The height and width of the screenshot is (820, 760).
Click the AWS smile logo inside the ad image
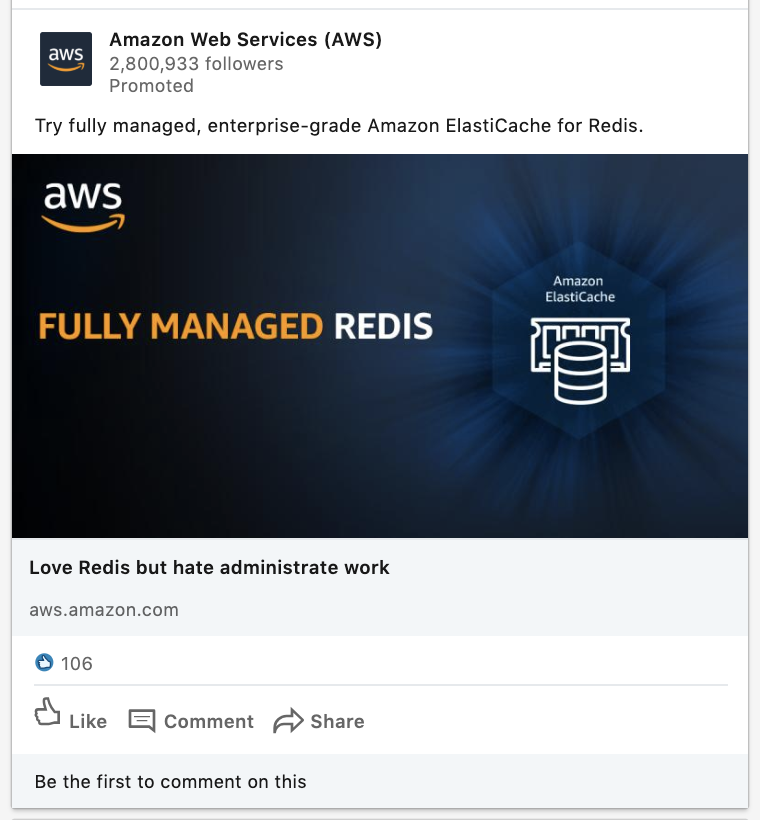[x=82, y=202]
